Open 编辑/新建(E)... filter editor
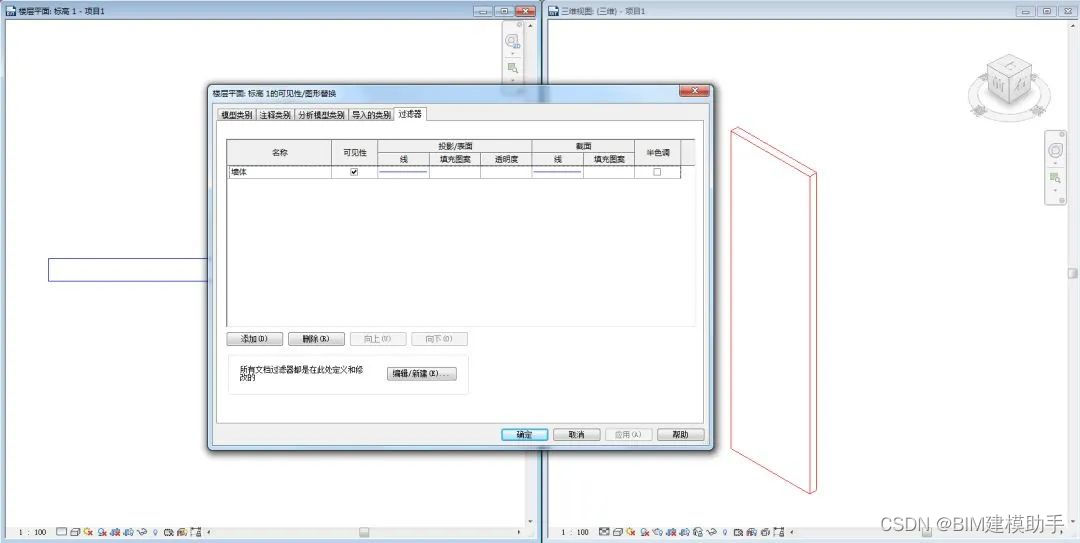The height and width of the screenshot is (543, 1080). pyautogui.click(x=422, y=373)
